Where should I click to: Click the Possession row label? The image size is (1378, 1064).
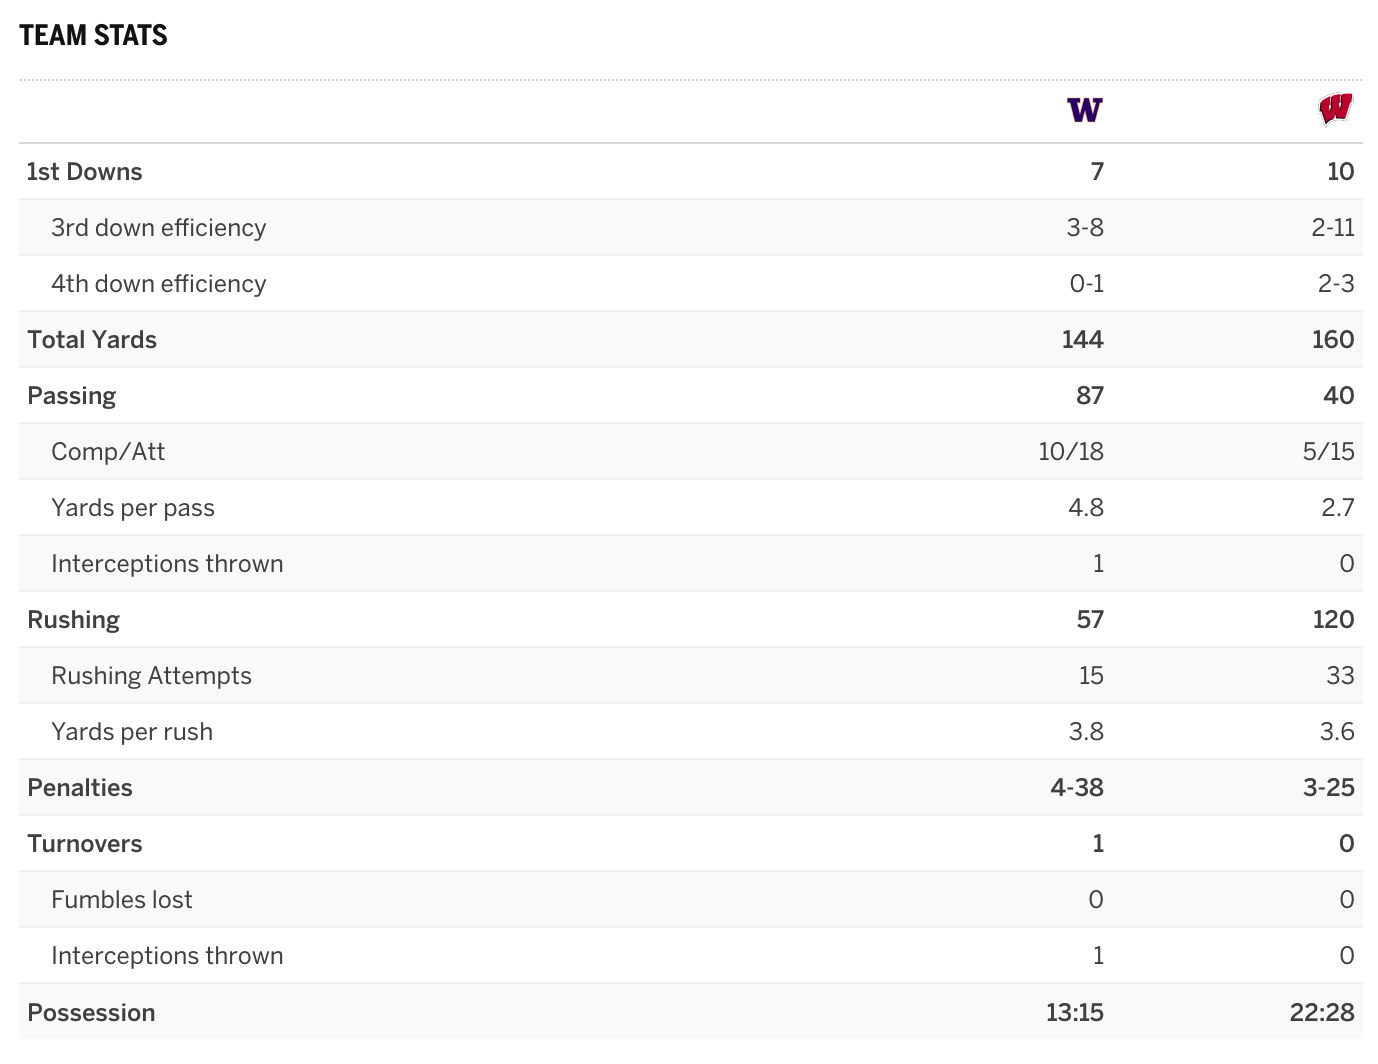point(91,1013)
